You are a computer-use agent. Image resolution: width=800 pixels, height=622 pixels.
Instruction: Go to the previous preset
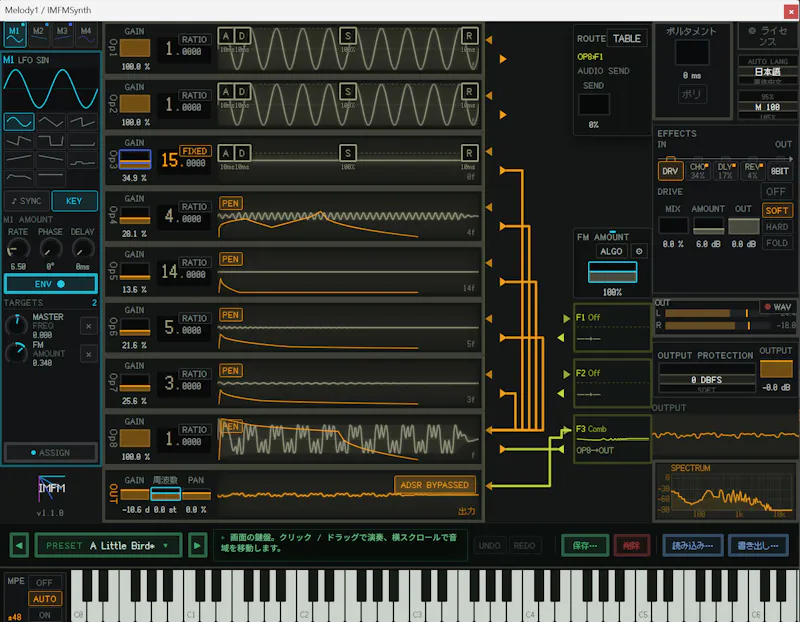click(x=19, y=545)
